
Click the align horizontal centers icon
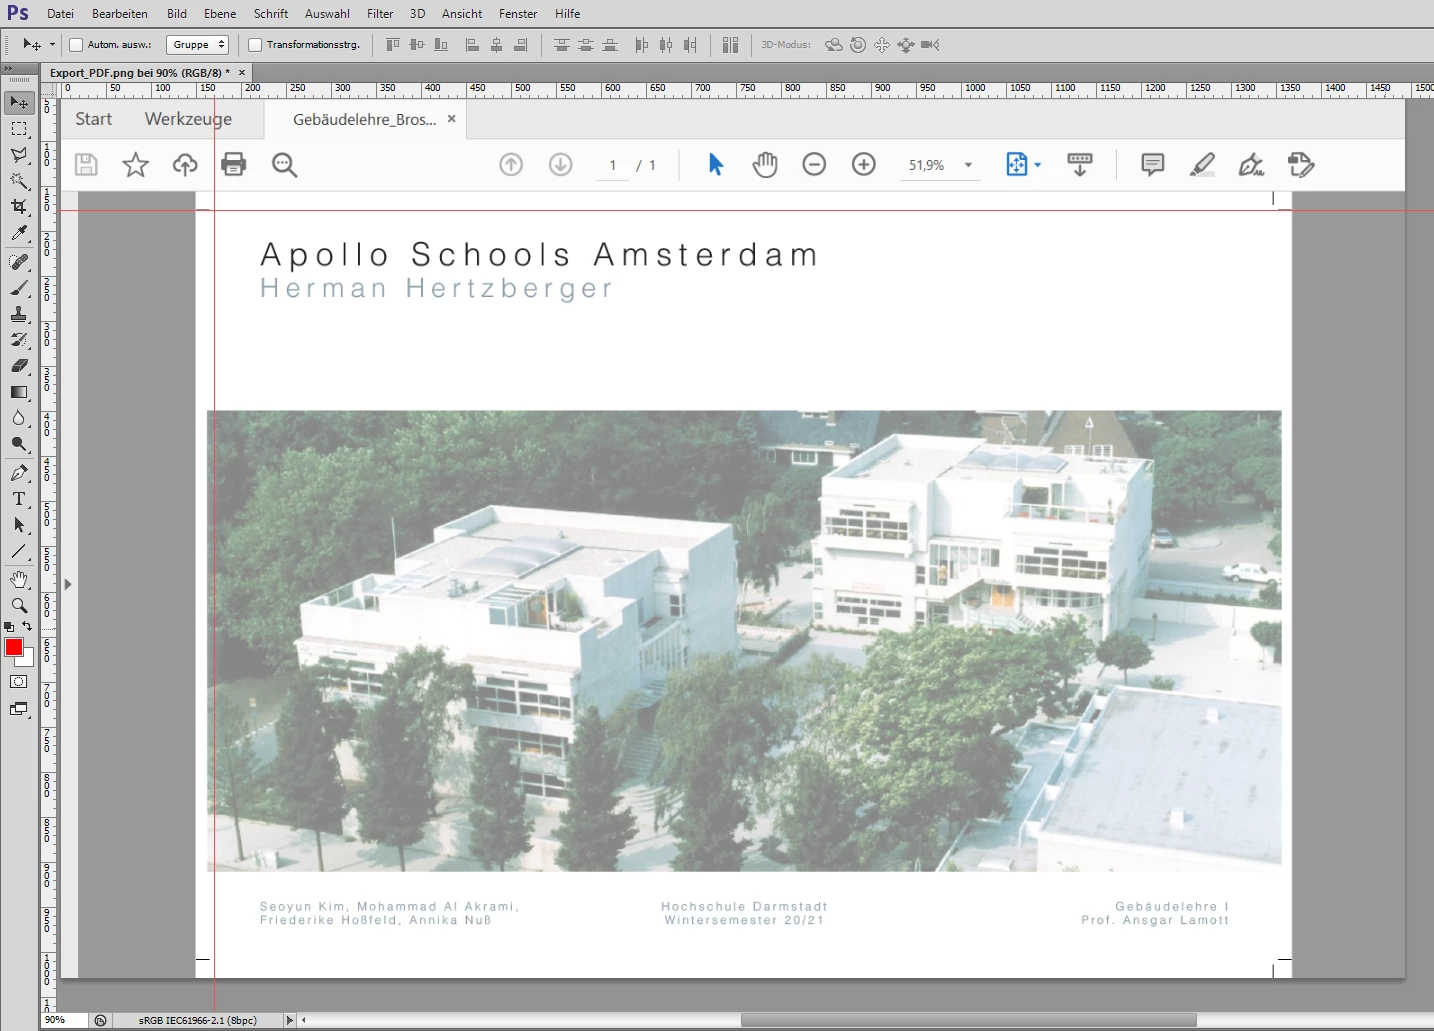click(x=497, y=45)
